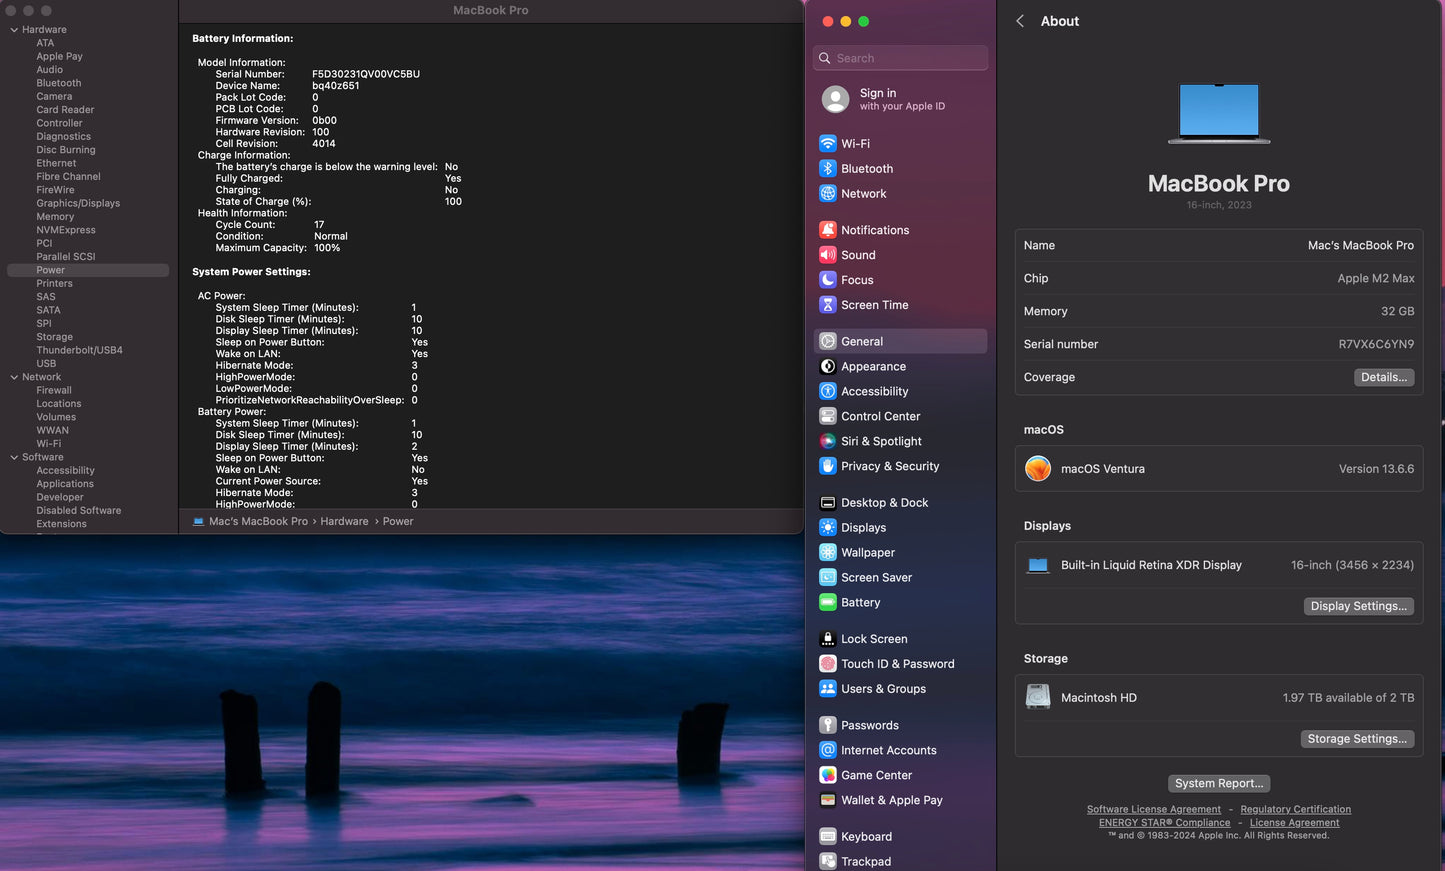Select Applications under Software
The width and height of the screenshot is (1445, 871).
(x=65, y=484)
